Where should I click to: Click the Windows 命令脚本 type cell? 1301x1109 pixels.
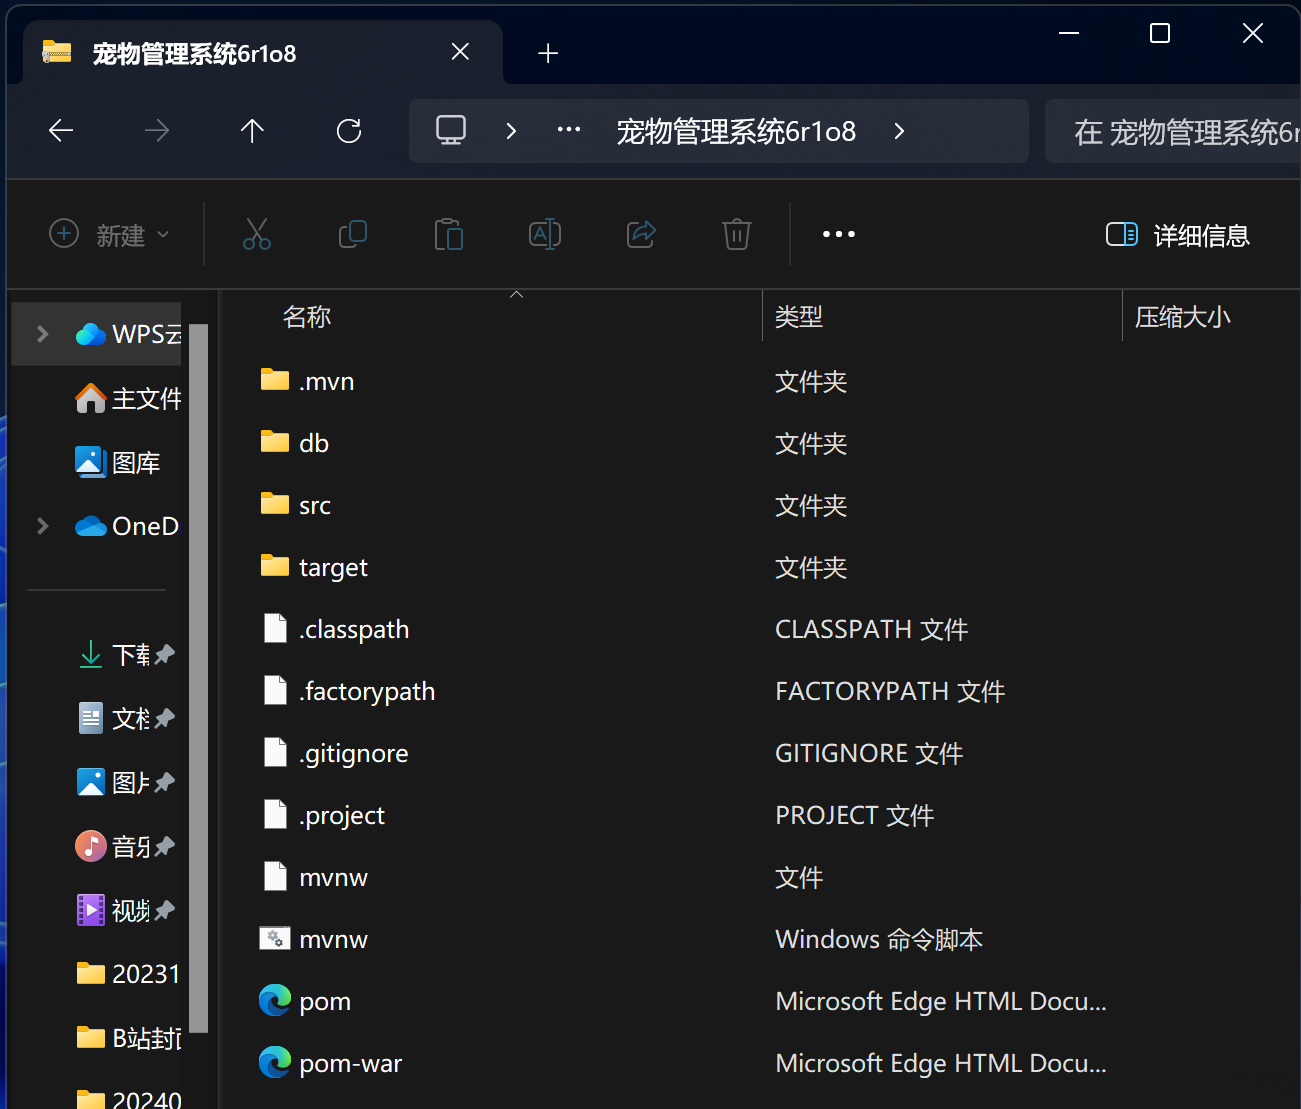(x=879, y=939)
